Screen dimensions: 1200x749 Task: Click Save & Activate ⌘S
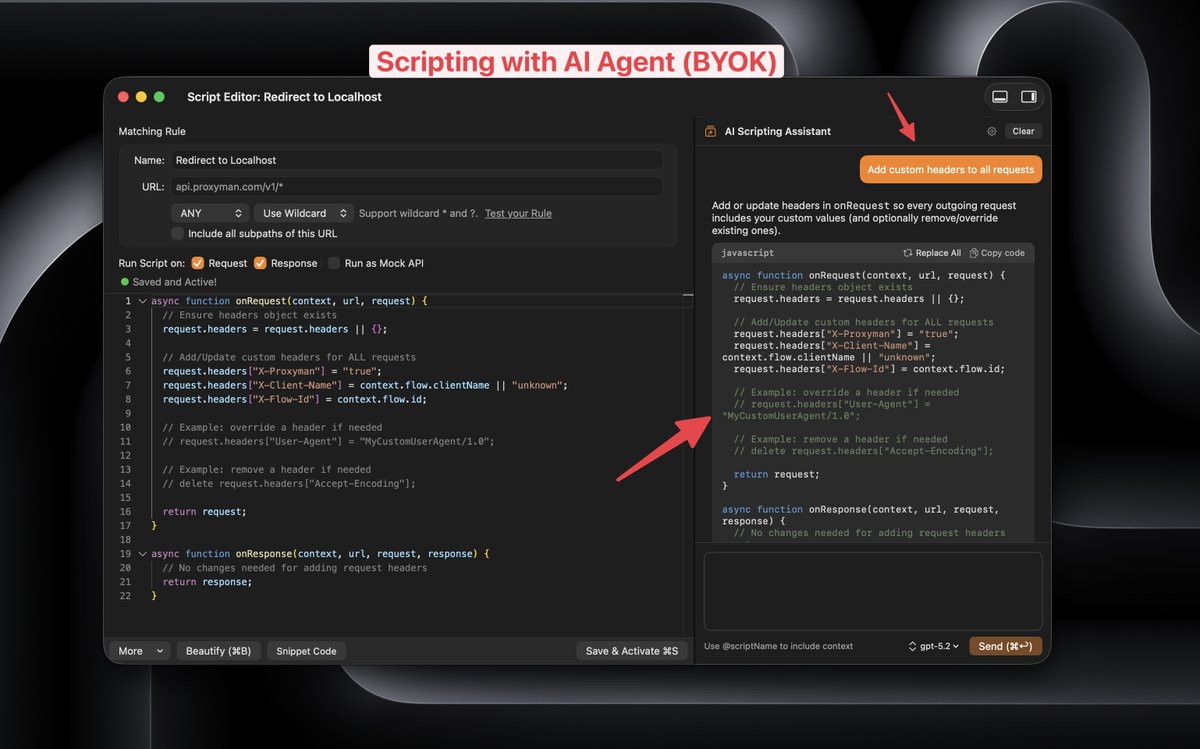632,651
